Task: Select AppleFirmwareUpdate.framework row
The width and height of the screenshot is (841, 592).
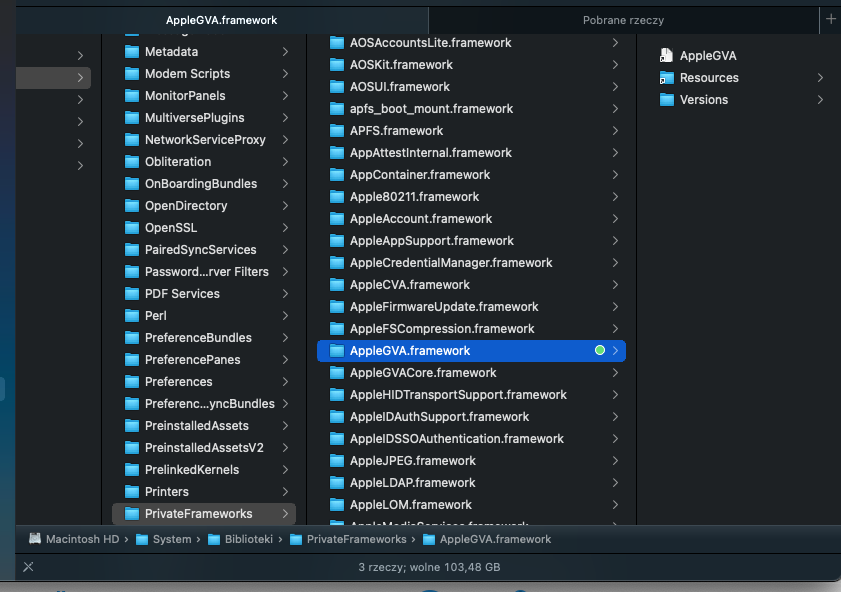Action: 471,307
